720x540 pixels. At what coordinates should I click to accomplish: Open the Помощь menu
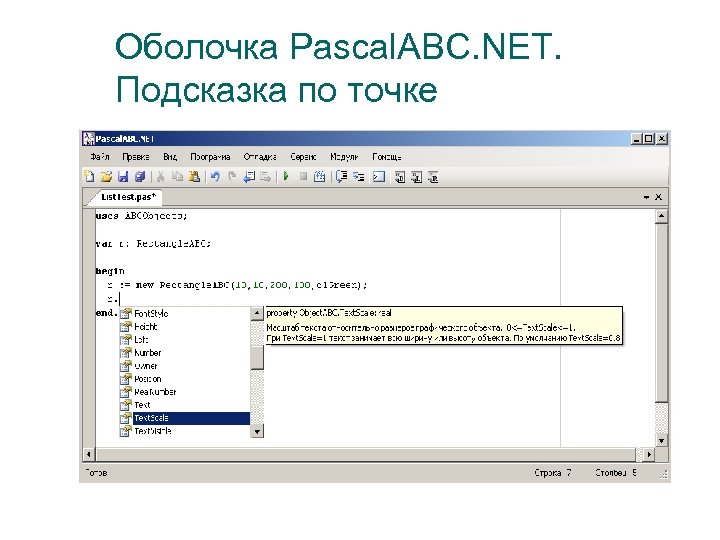387,157
